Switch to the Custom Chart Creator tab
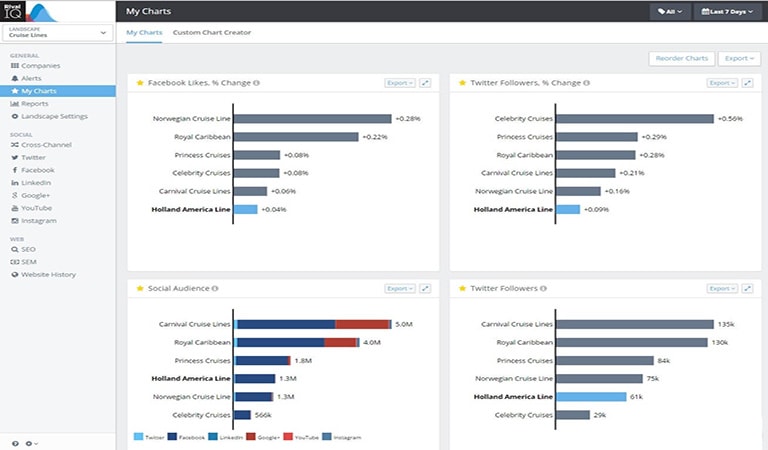Viewport: 768px width, 450px height. click(x=212, y=32)
